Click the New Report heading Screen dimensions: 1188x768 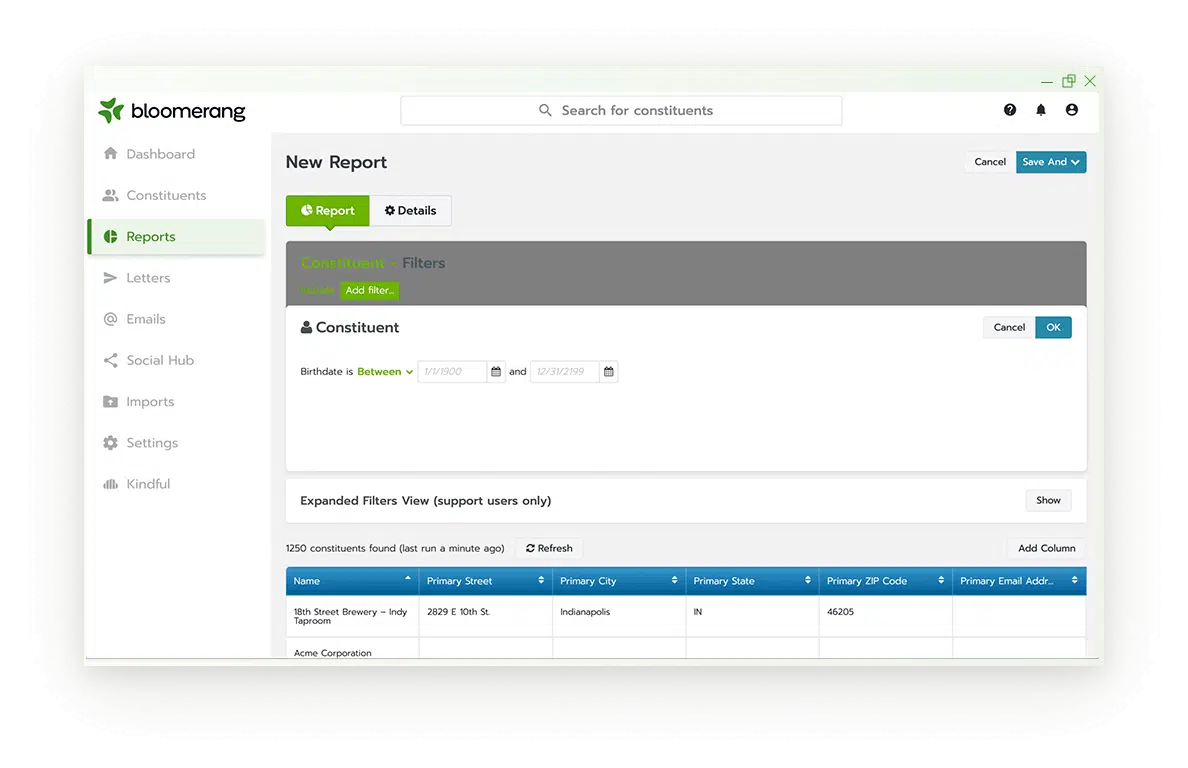pyautogui.click(x=336, y=162)
